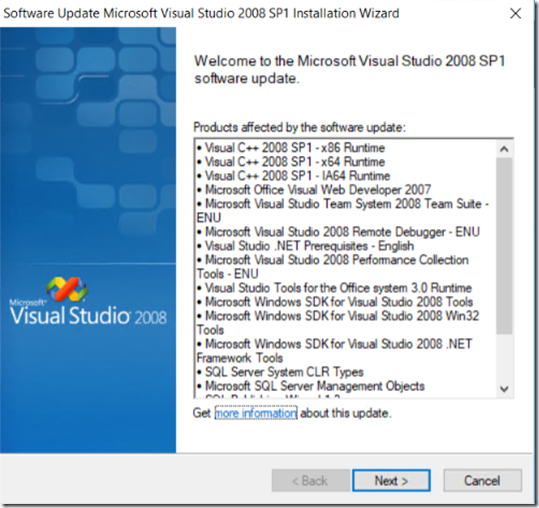Viewport: 539px width, 508px height.
Task: Select Microsoft SQL Server Management Objects entry
Action: coord(311,386)
